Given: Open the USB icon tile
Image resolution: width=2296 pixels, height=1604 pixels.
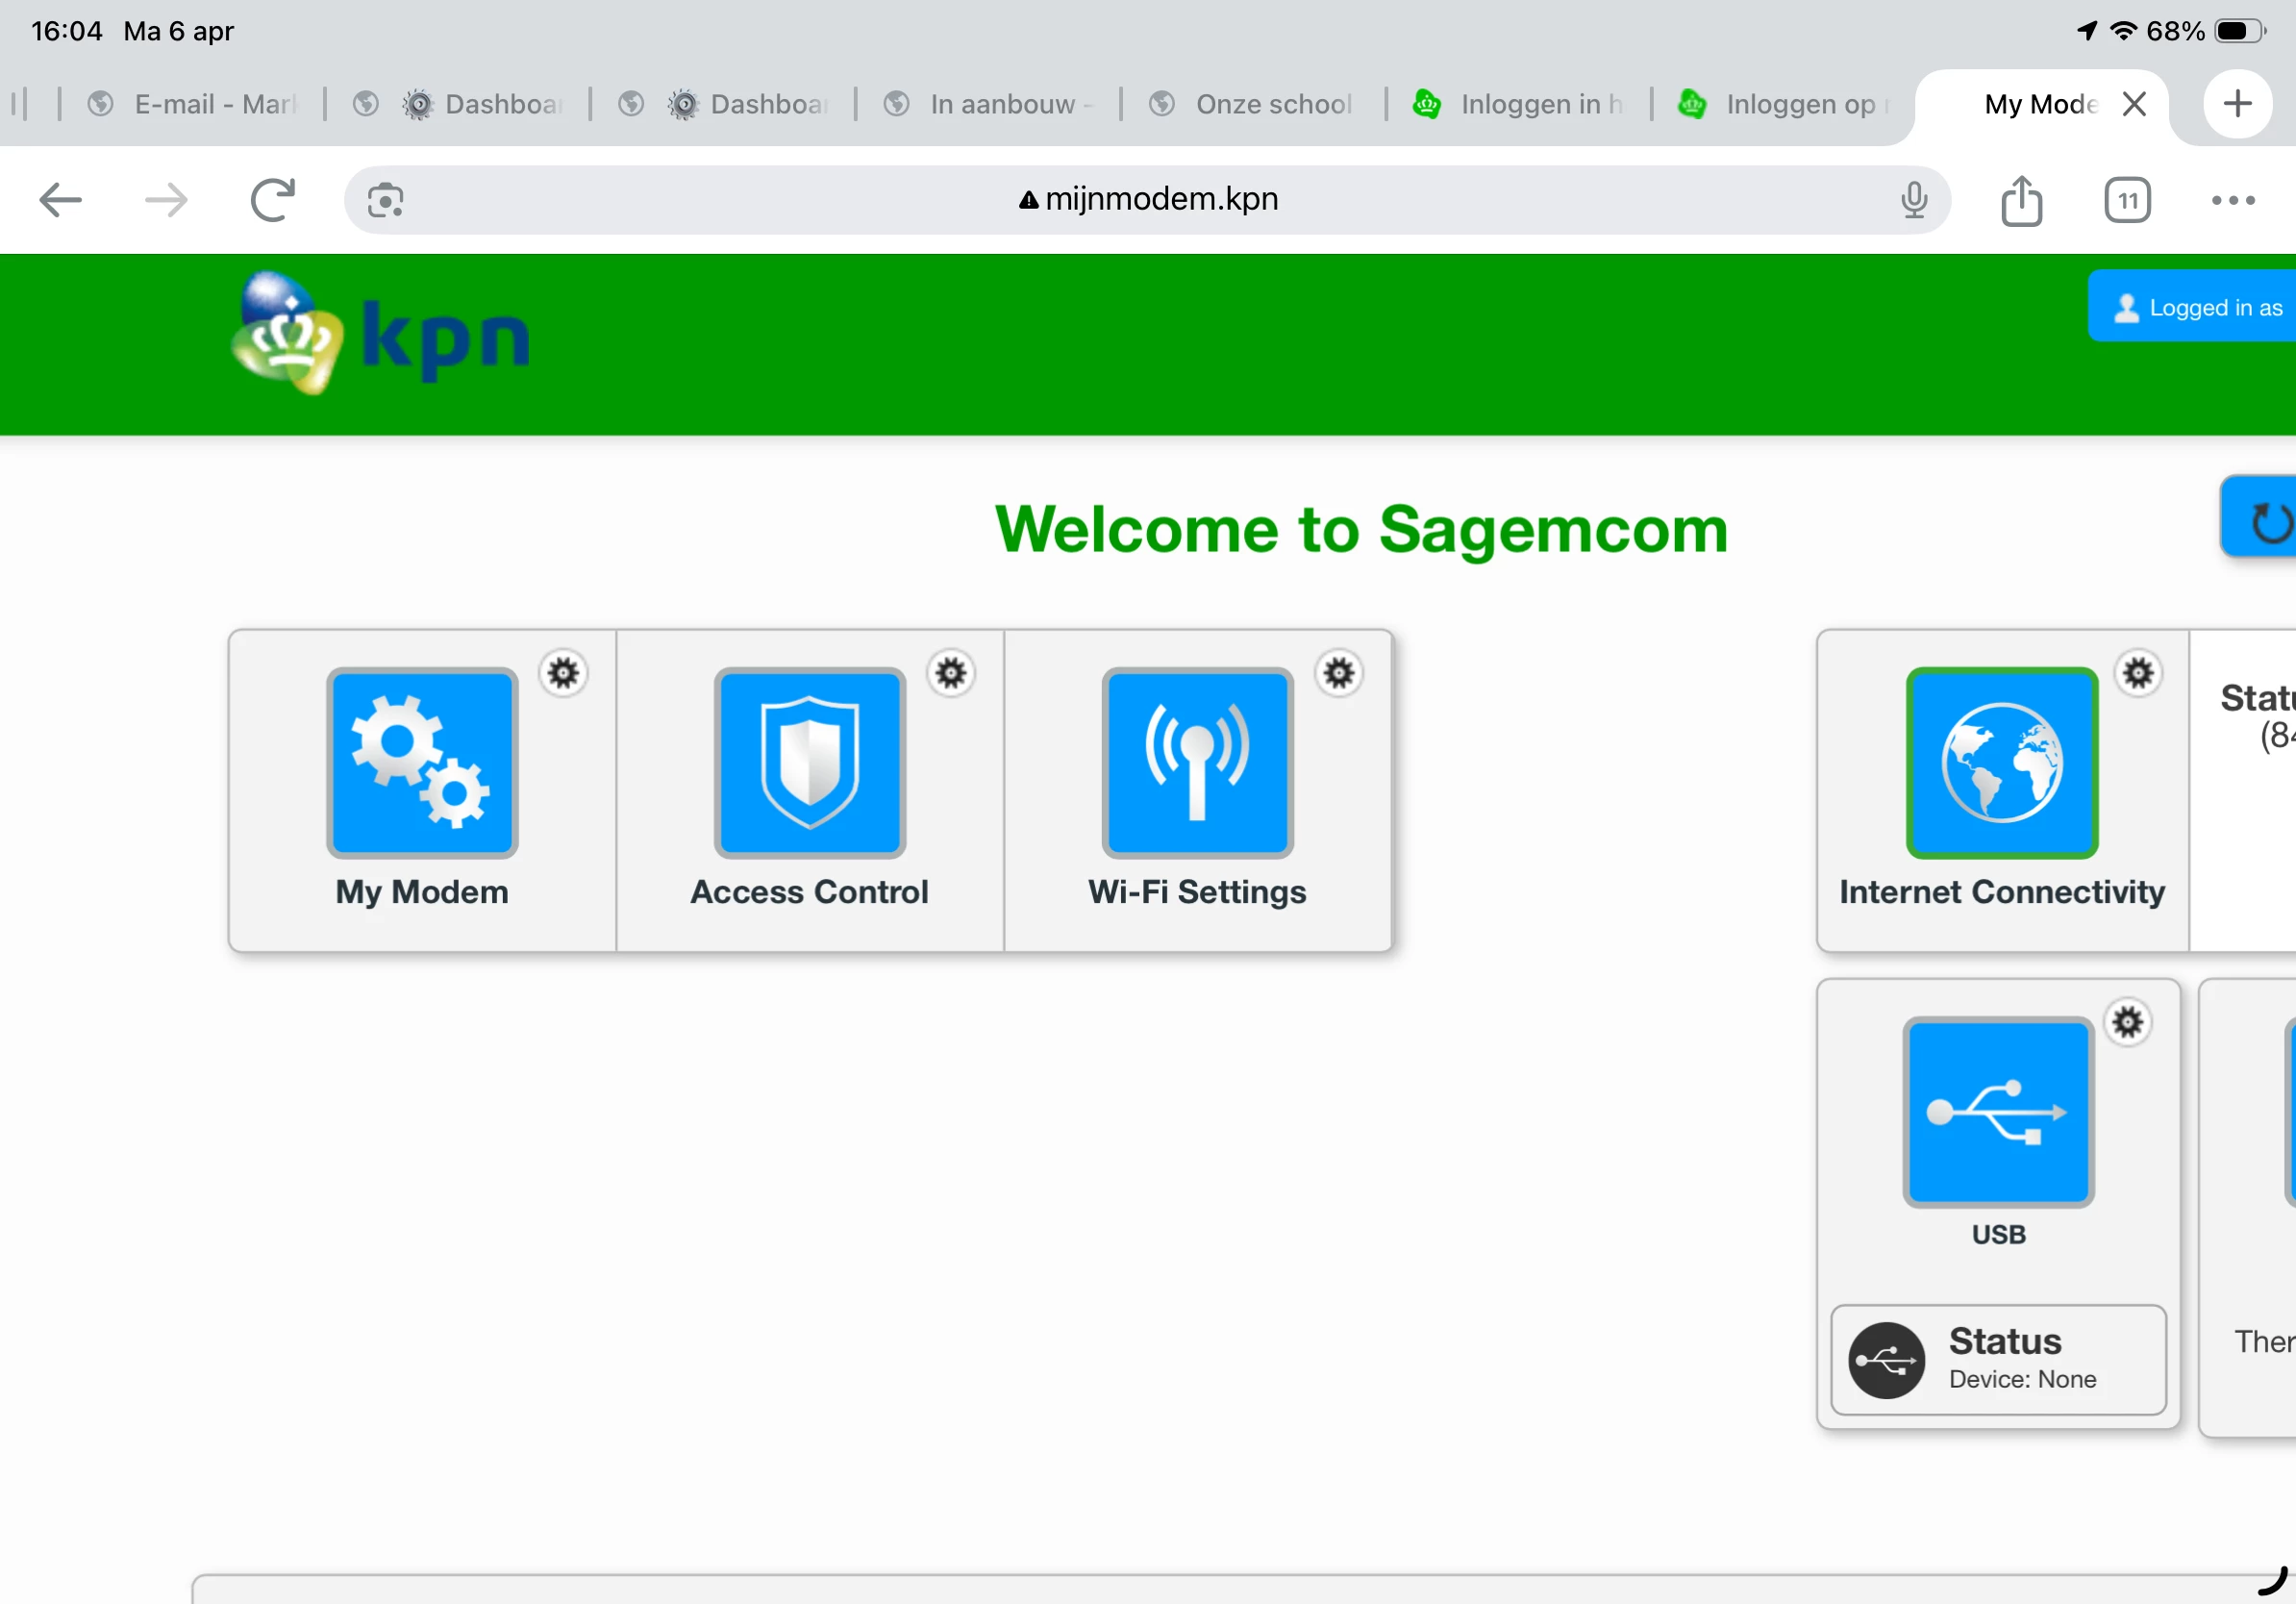Looking at the screenshot, I should point(1998,1112).
